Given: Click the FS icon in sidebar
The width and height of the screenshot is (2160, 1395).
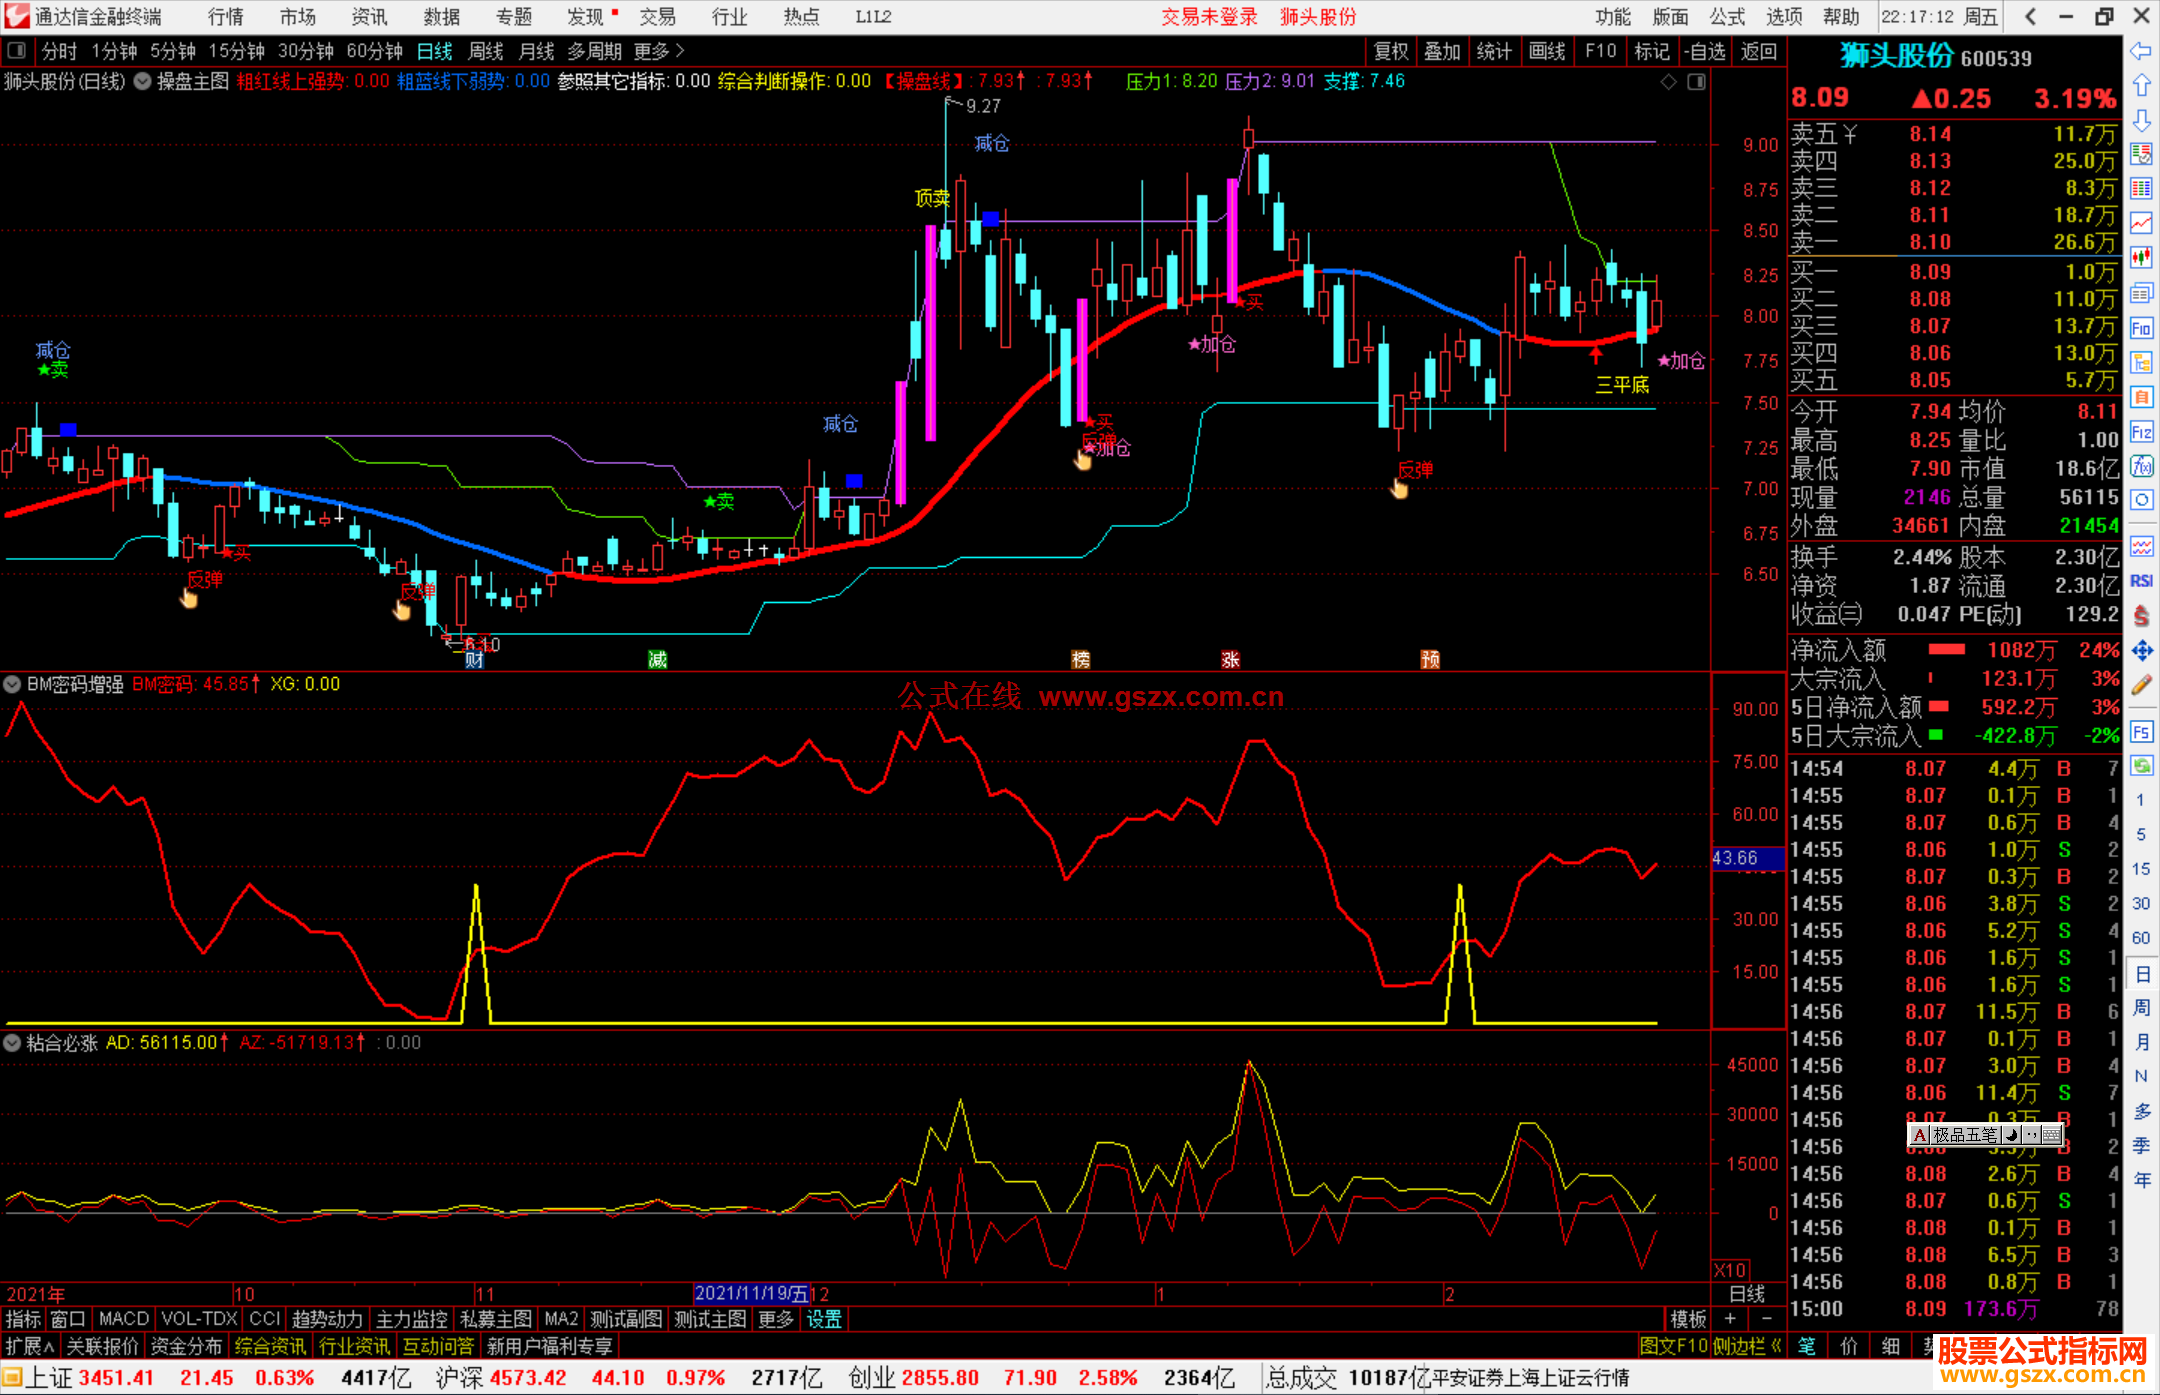Looking at the screenshot, I should click(2141, 731).
